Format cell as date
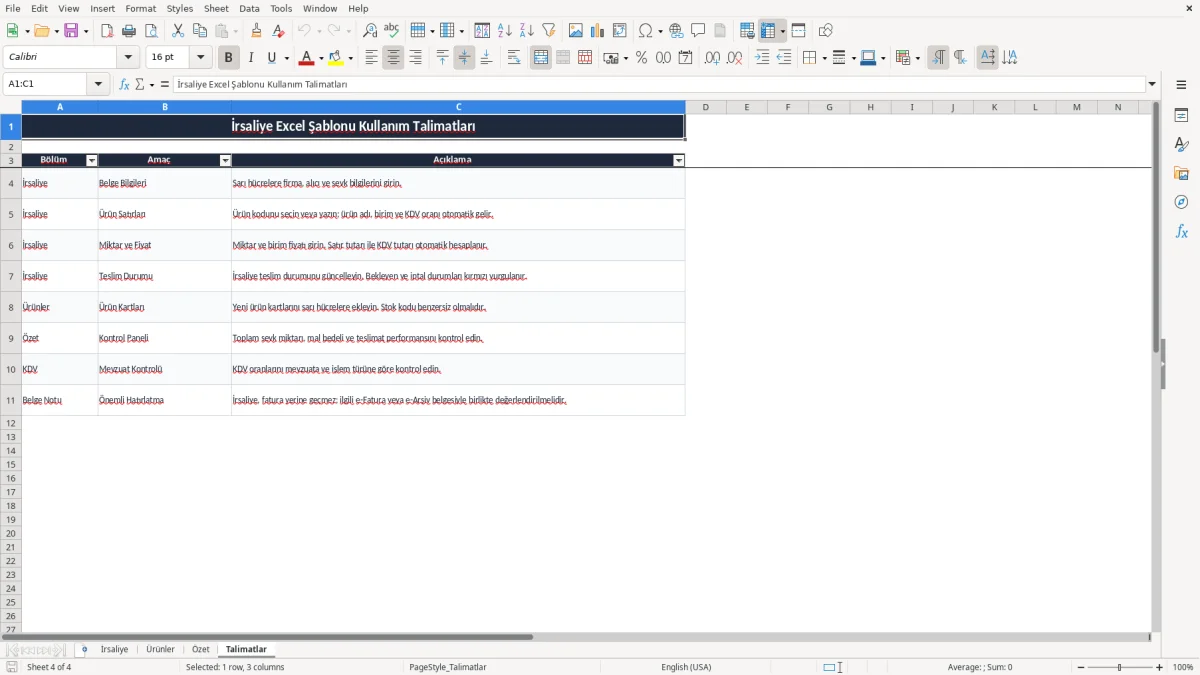Screen dimensions: 1200x675 [x=686, y=58]
